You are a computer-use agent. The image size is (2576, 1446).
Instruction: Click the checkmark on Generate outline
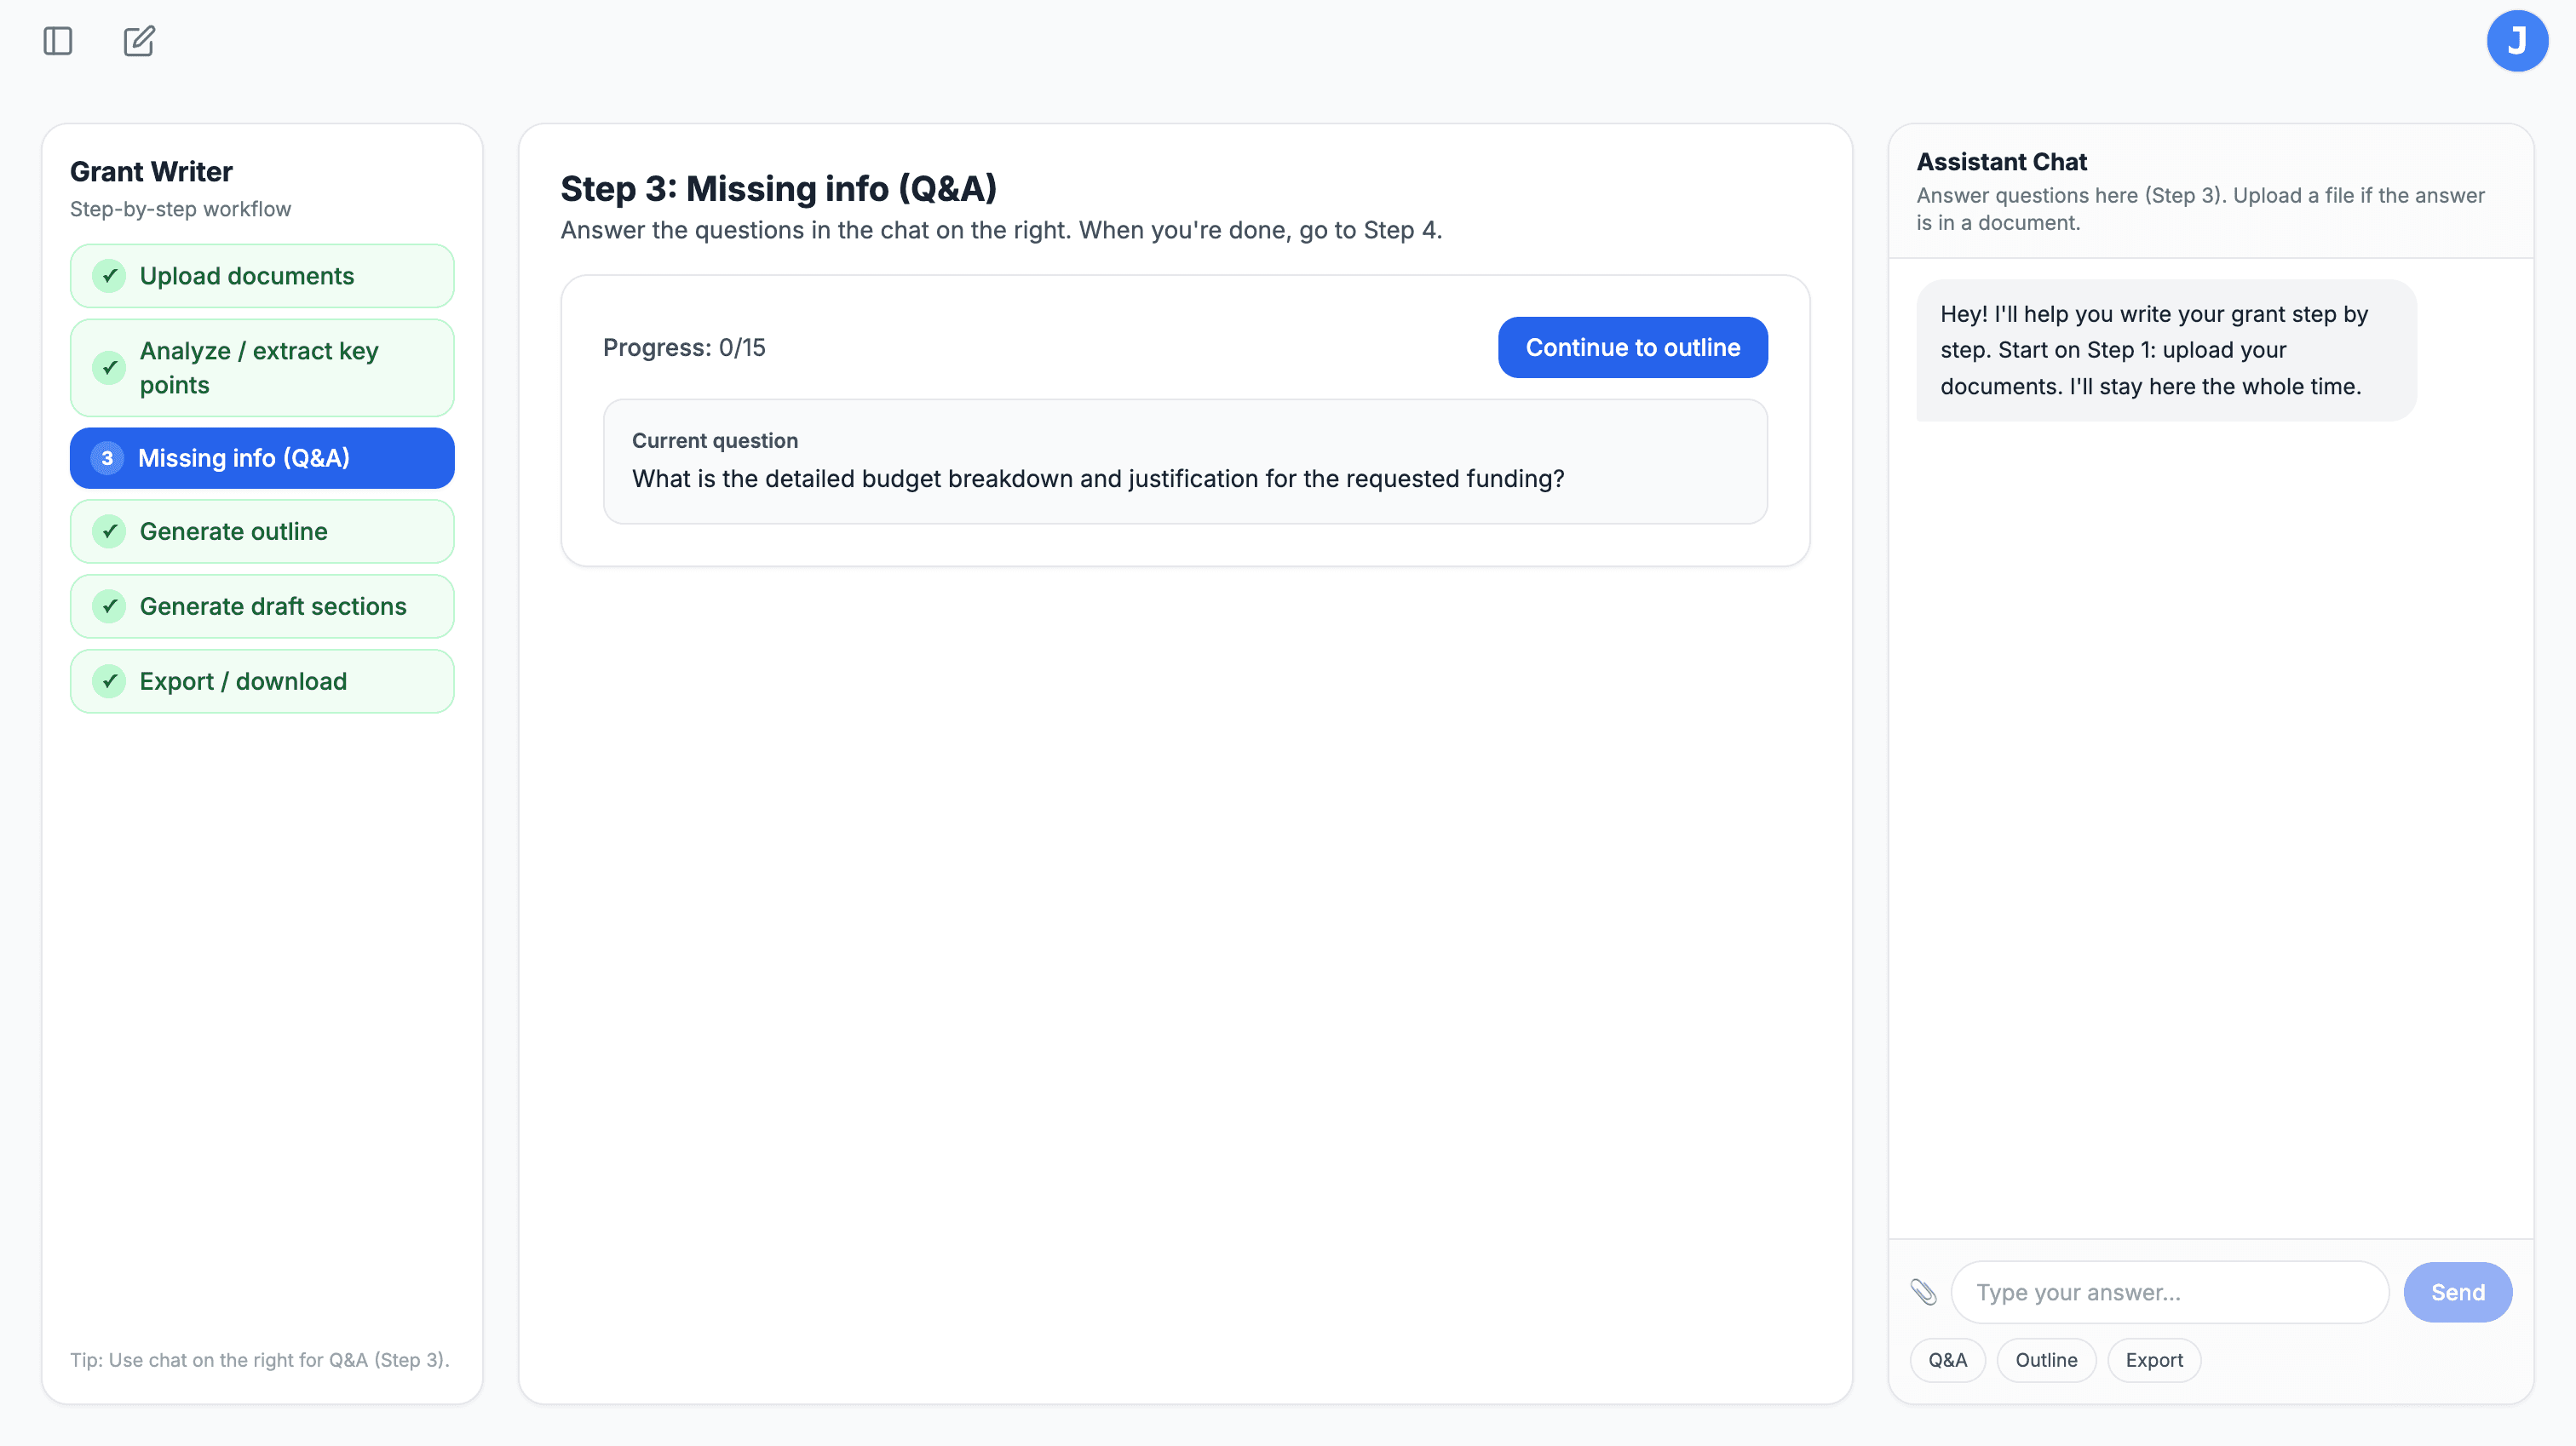(109, 531)
